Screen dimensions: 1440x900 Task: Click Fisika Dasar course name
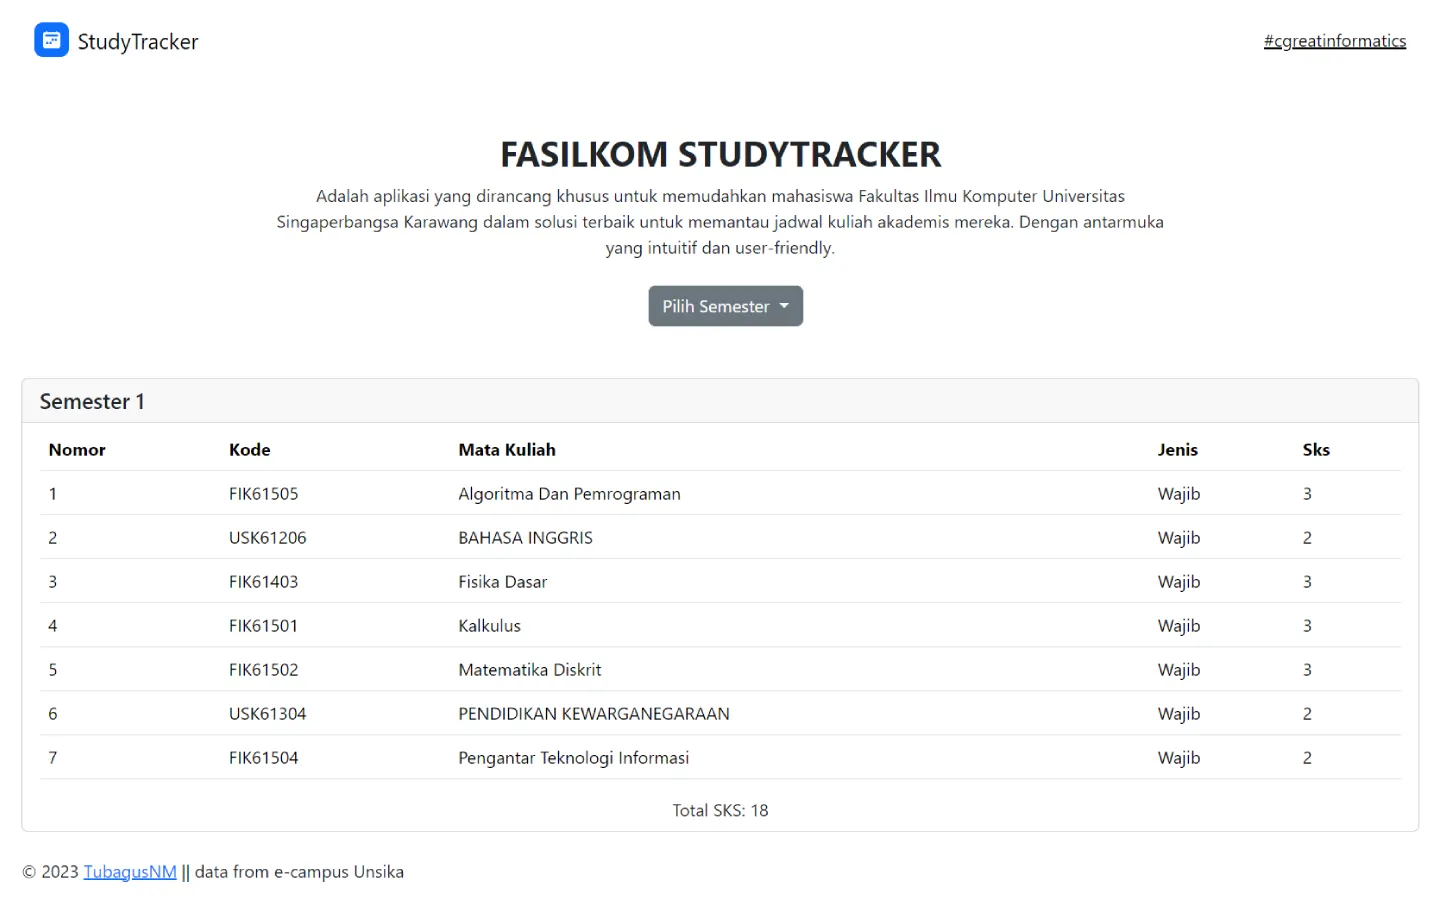(x=503, y=582)
